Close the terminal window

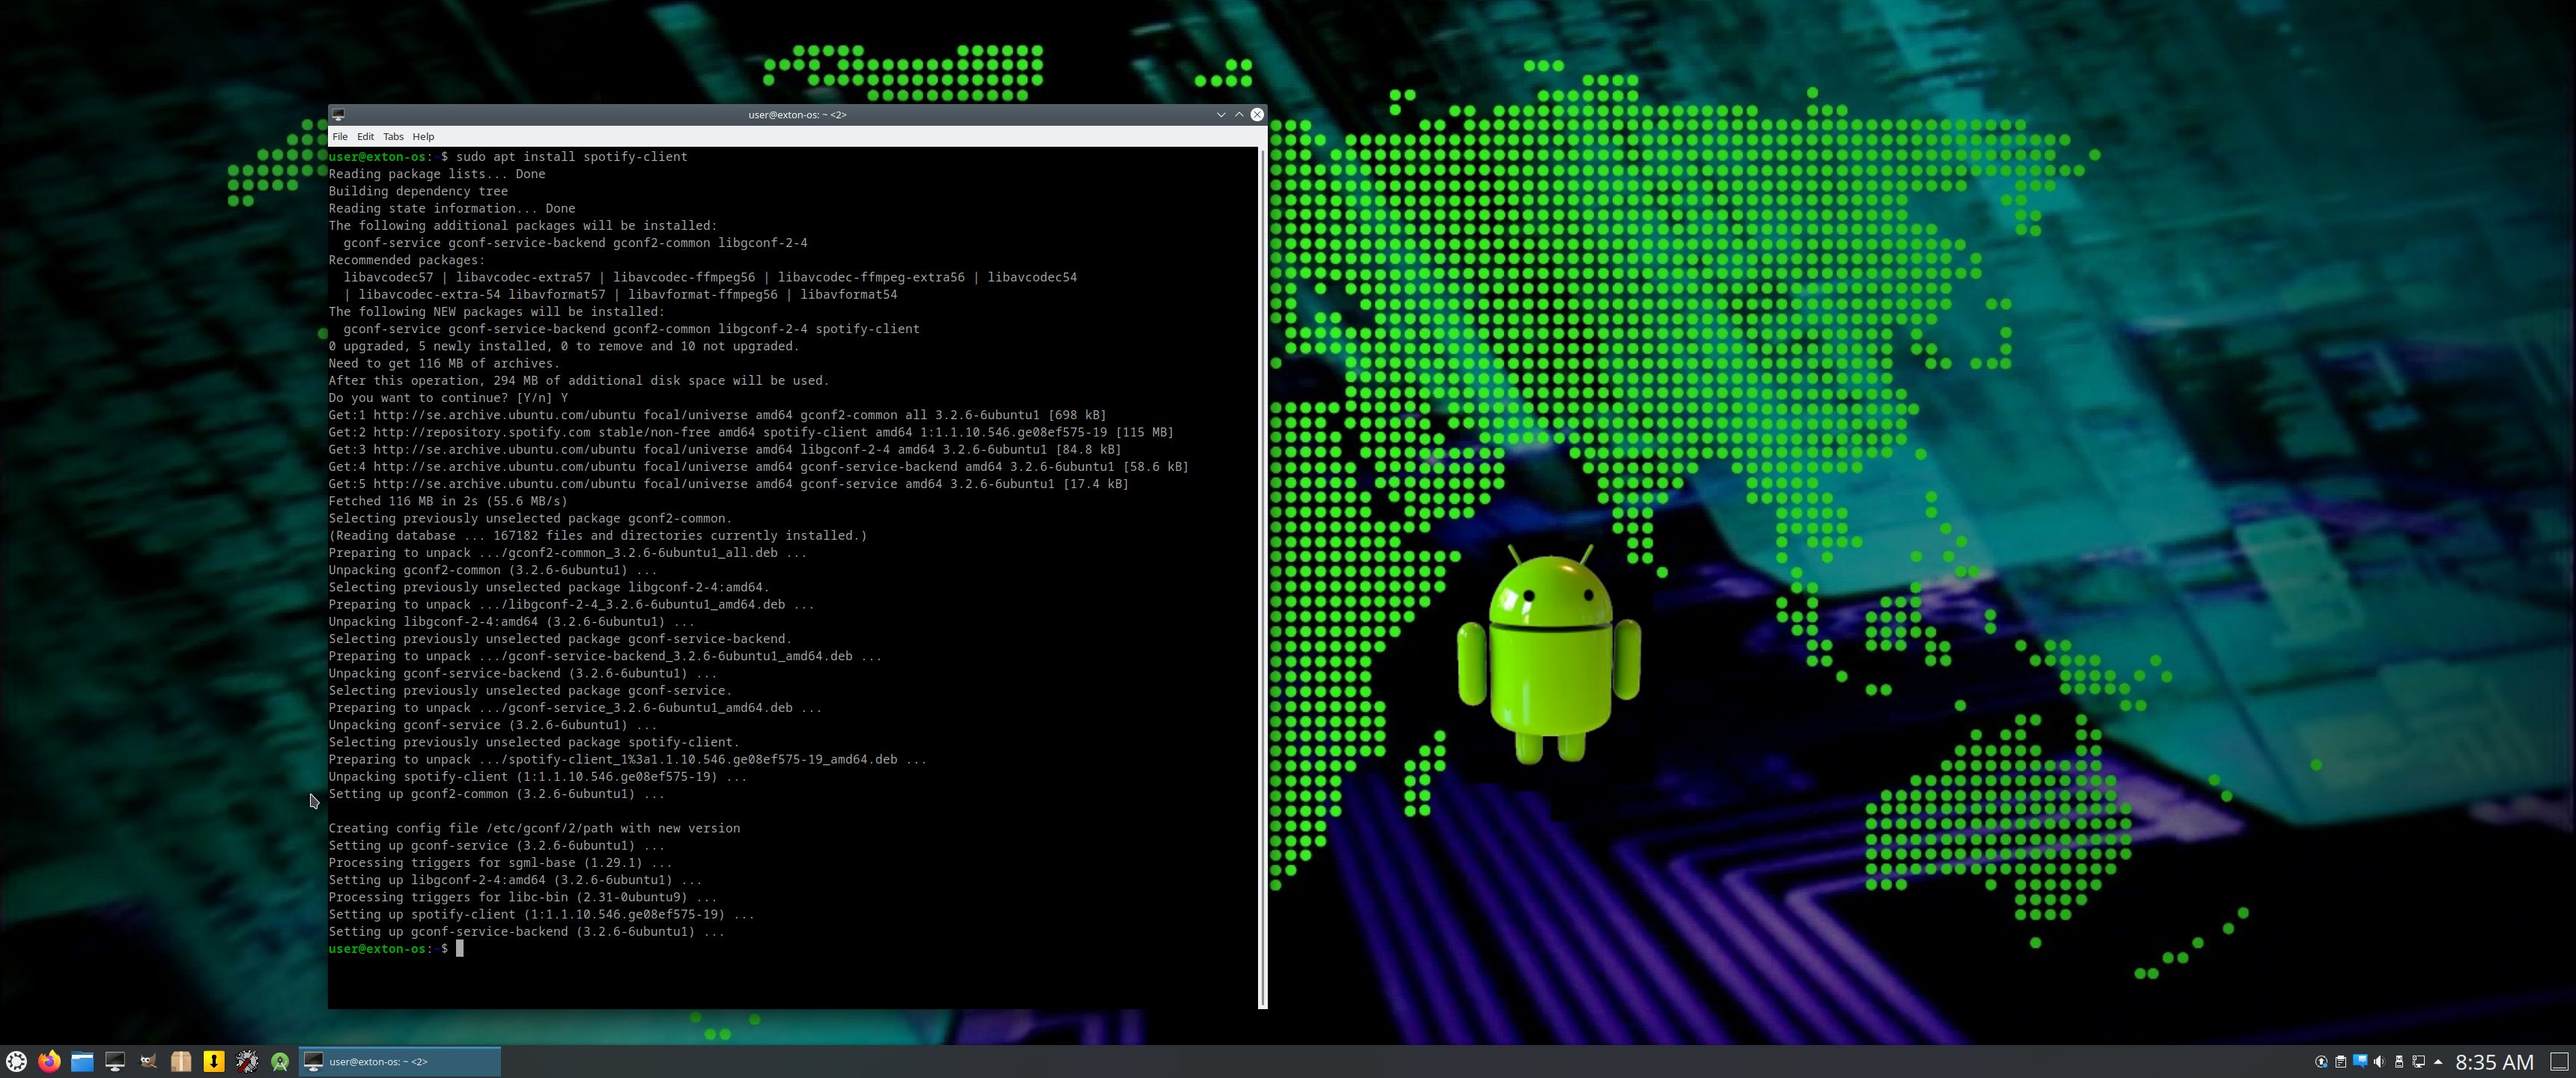pyautogui.click(x=1257, y=114)
